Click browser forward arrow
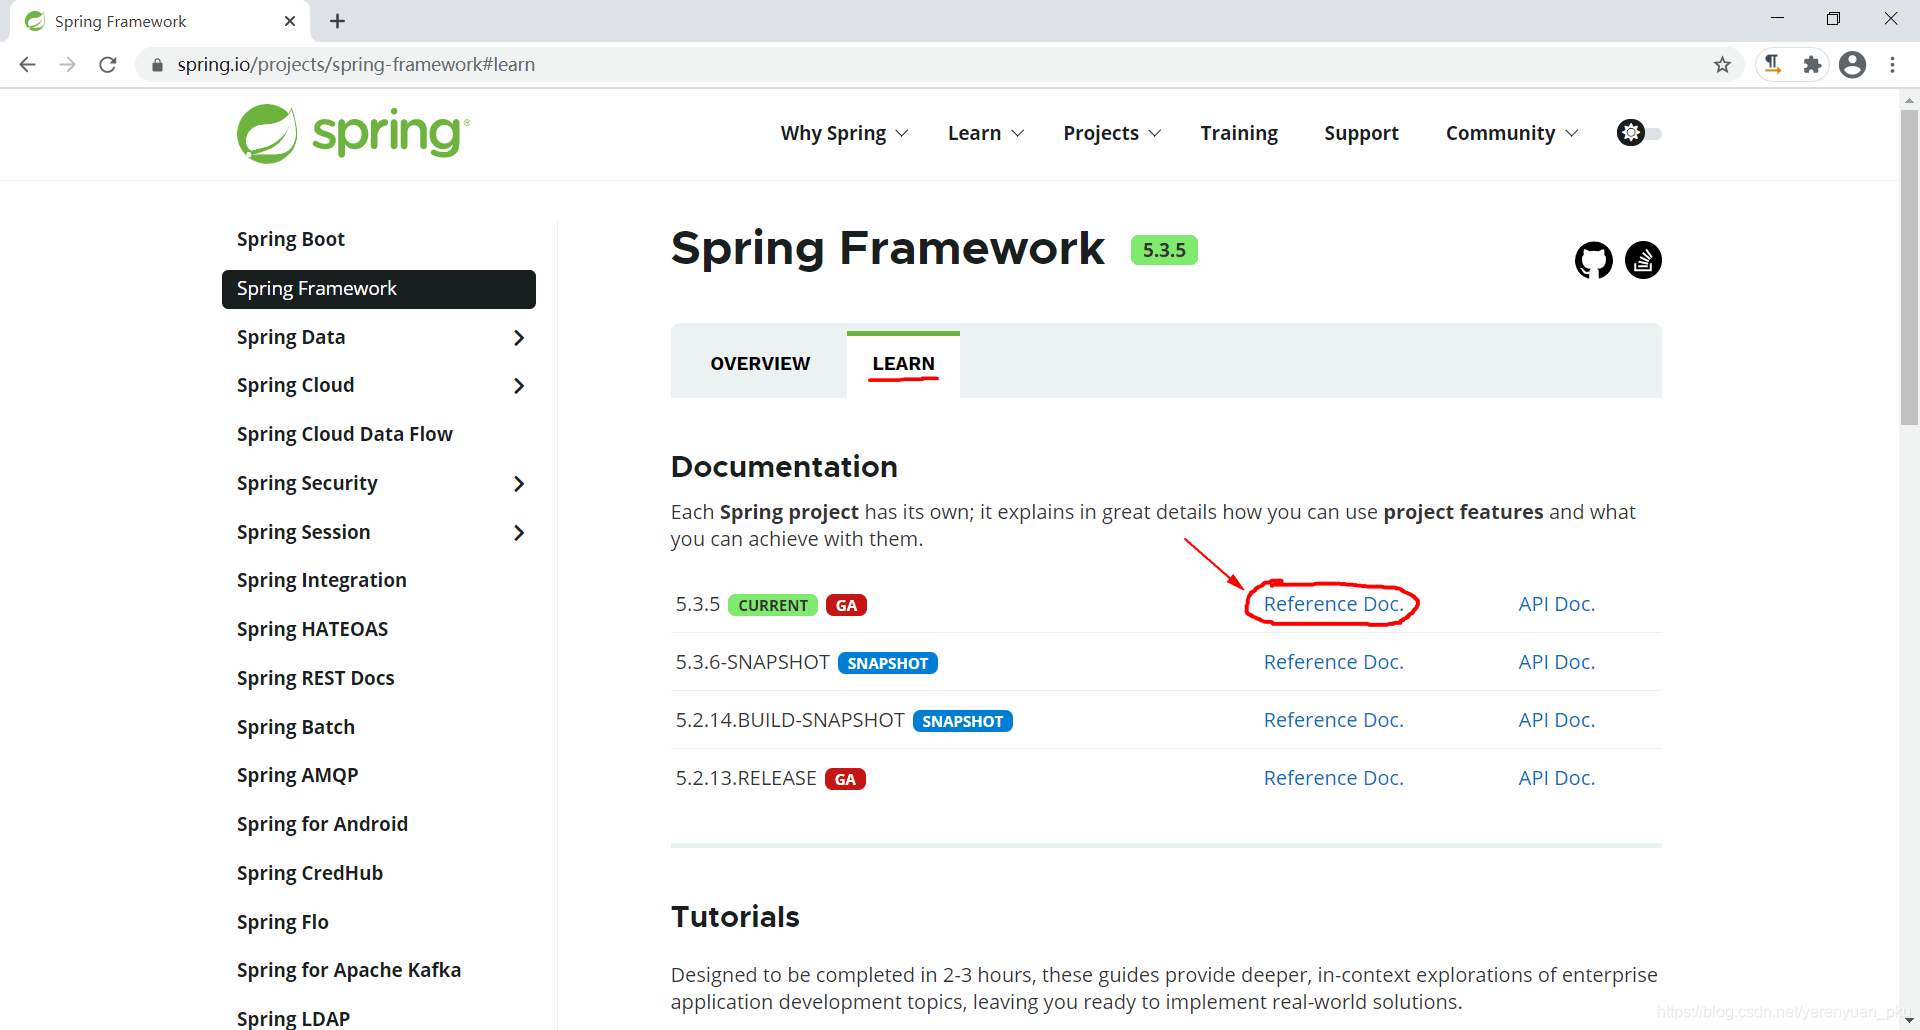Screen dimensions: 1920x1030 (67, 64)
